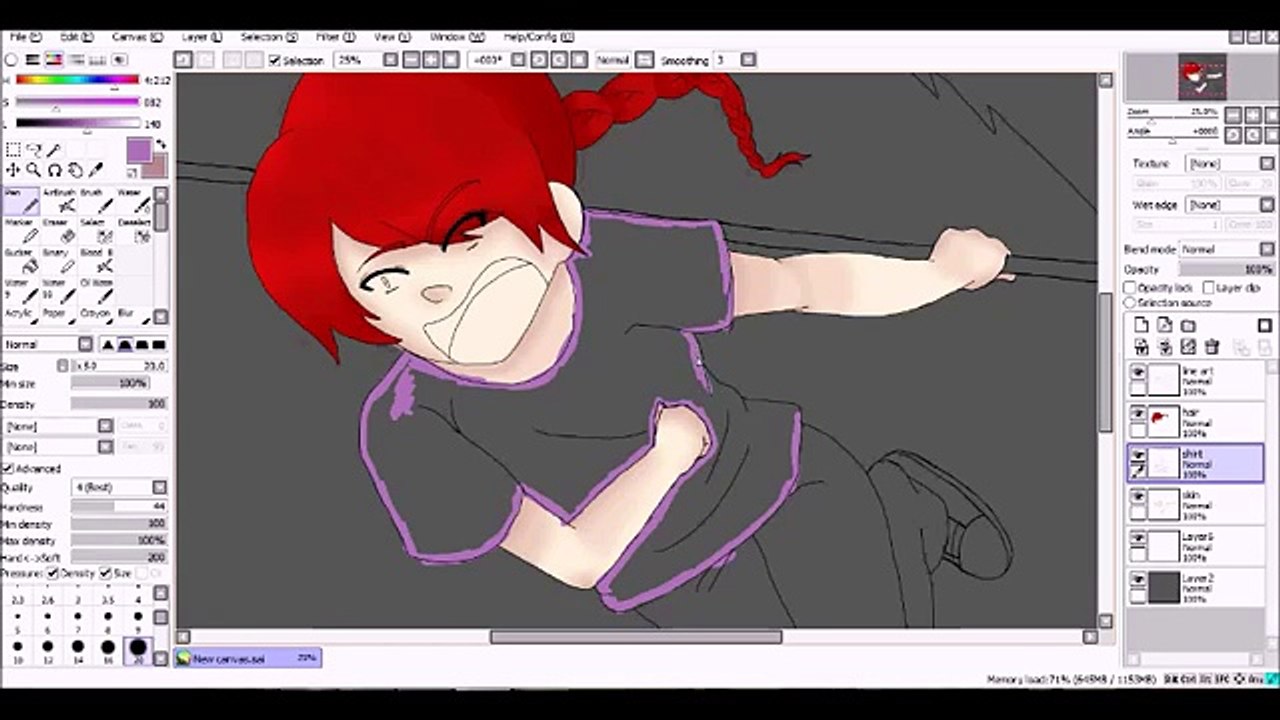Show the RGB sliders panel
The image size is (1280, 720).
point(32,60)
